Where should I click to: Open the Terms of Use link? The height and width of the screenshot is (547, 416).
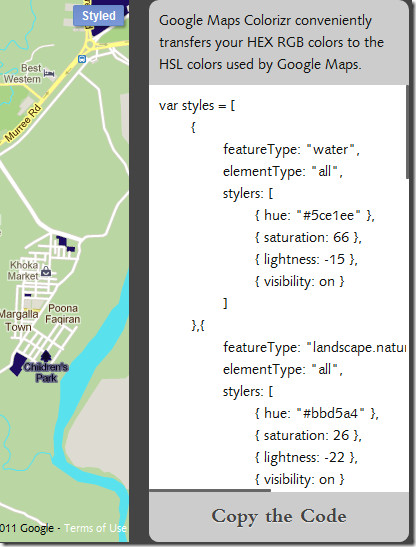pos(95,528)
